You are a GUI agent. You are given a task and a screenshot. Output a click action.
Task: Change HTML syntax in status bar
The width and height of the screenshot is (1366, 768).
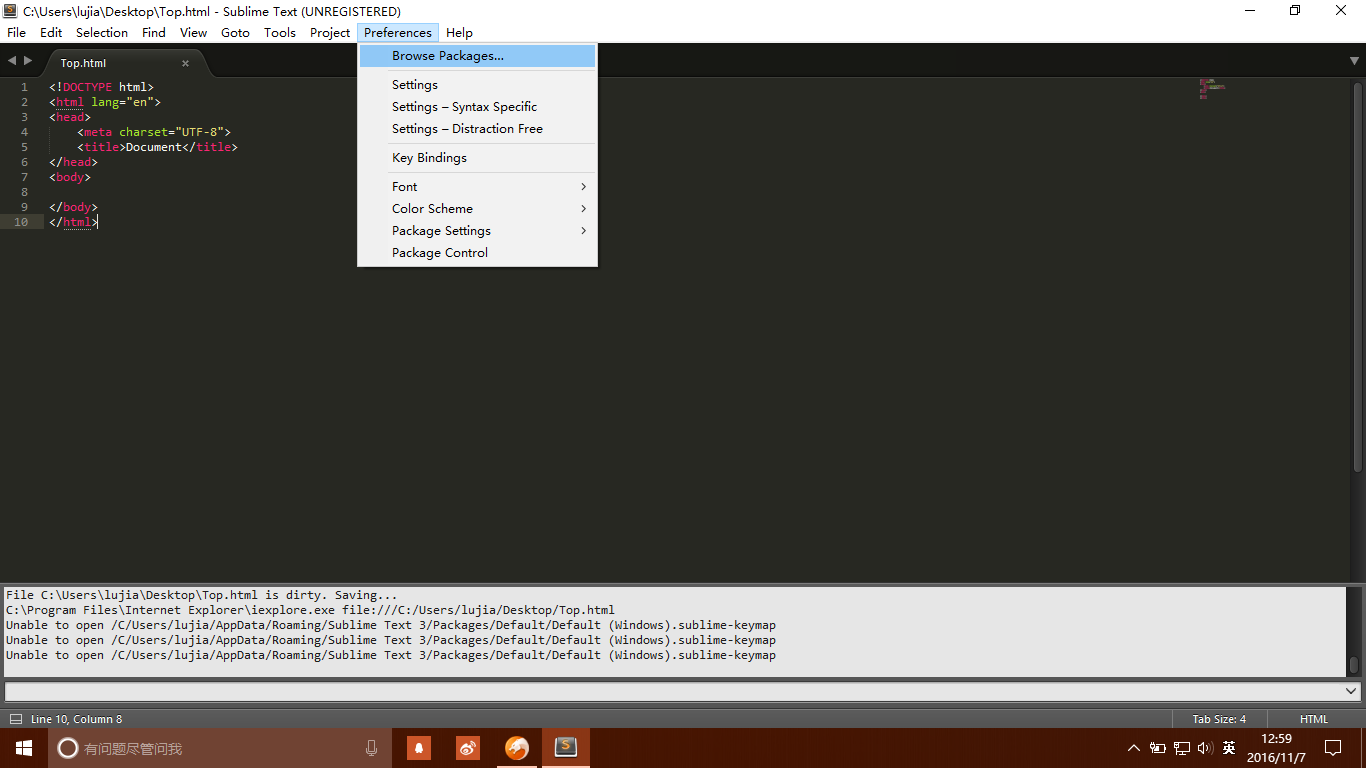click(1314, 719)
